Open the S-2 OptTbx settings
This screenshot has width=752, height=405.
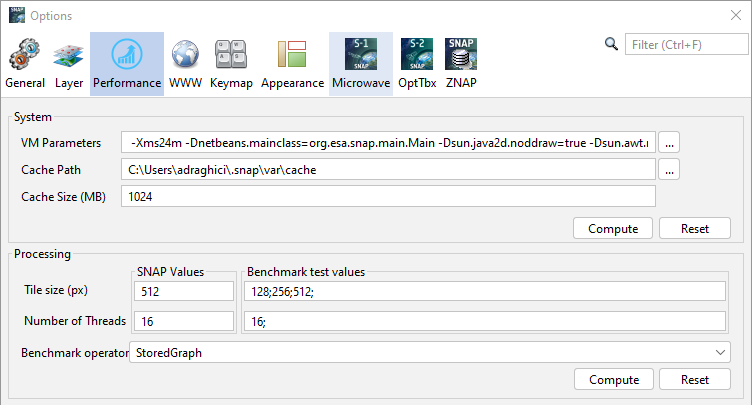[x=415, y=64]
